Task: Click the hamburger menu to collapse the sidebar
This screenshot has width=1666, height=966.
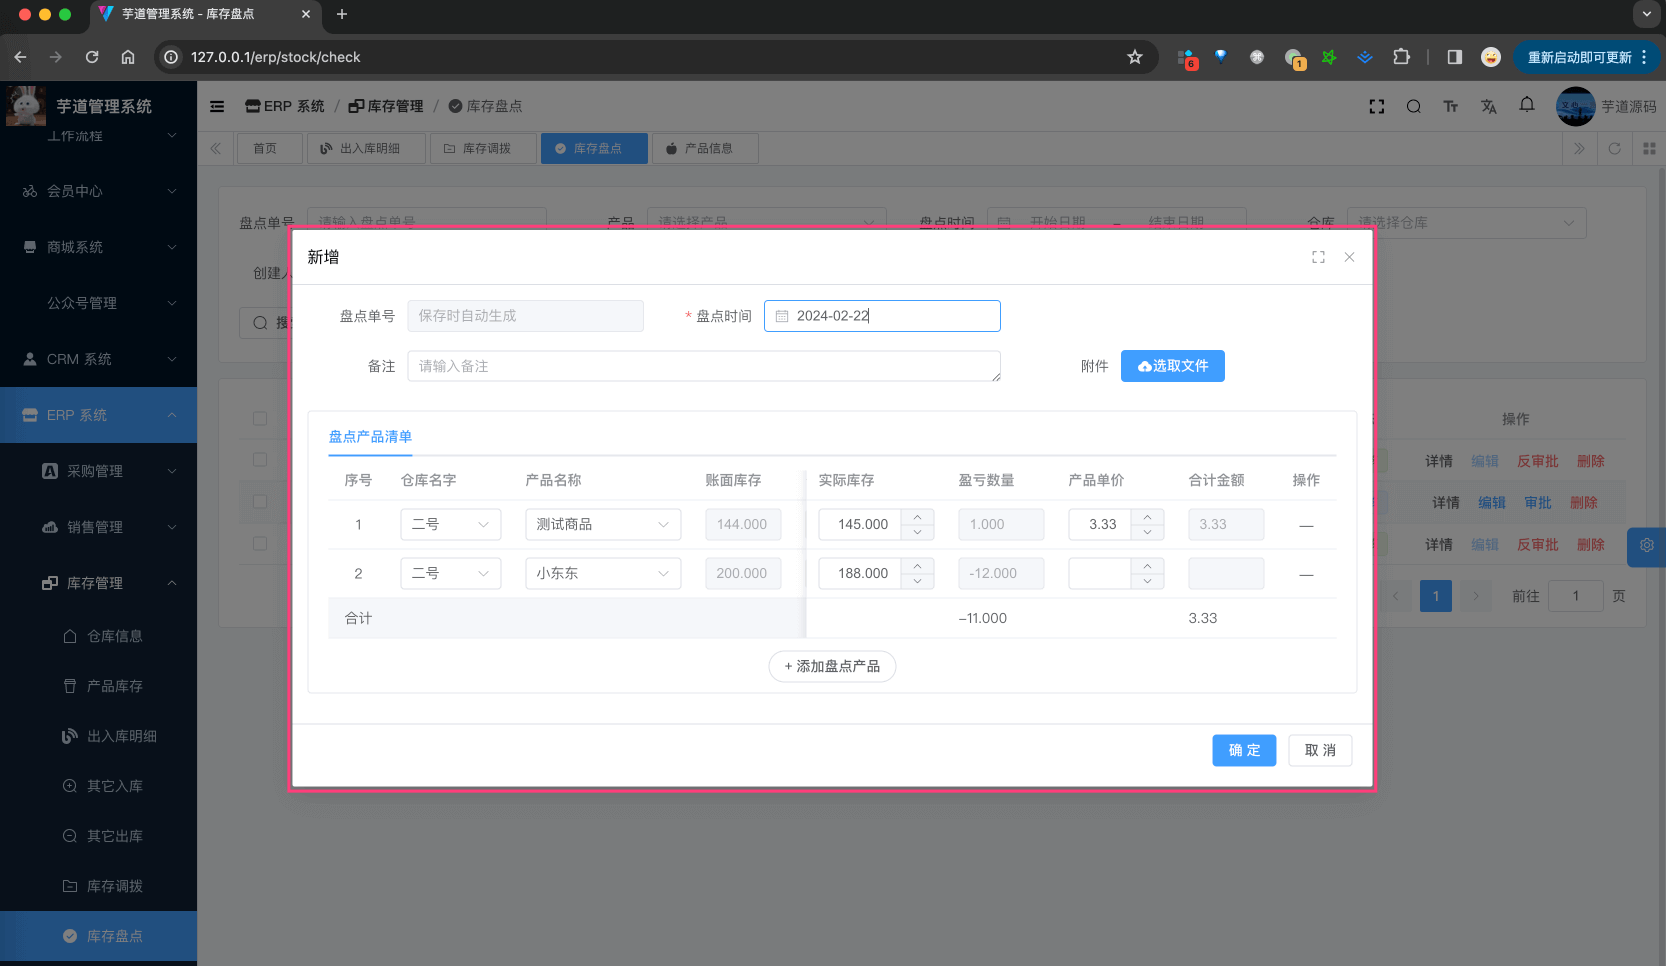Action: pyautogui.click(x=217, y=106)
